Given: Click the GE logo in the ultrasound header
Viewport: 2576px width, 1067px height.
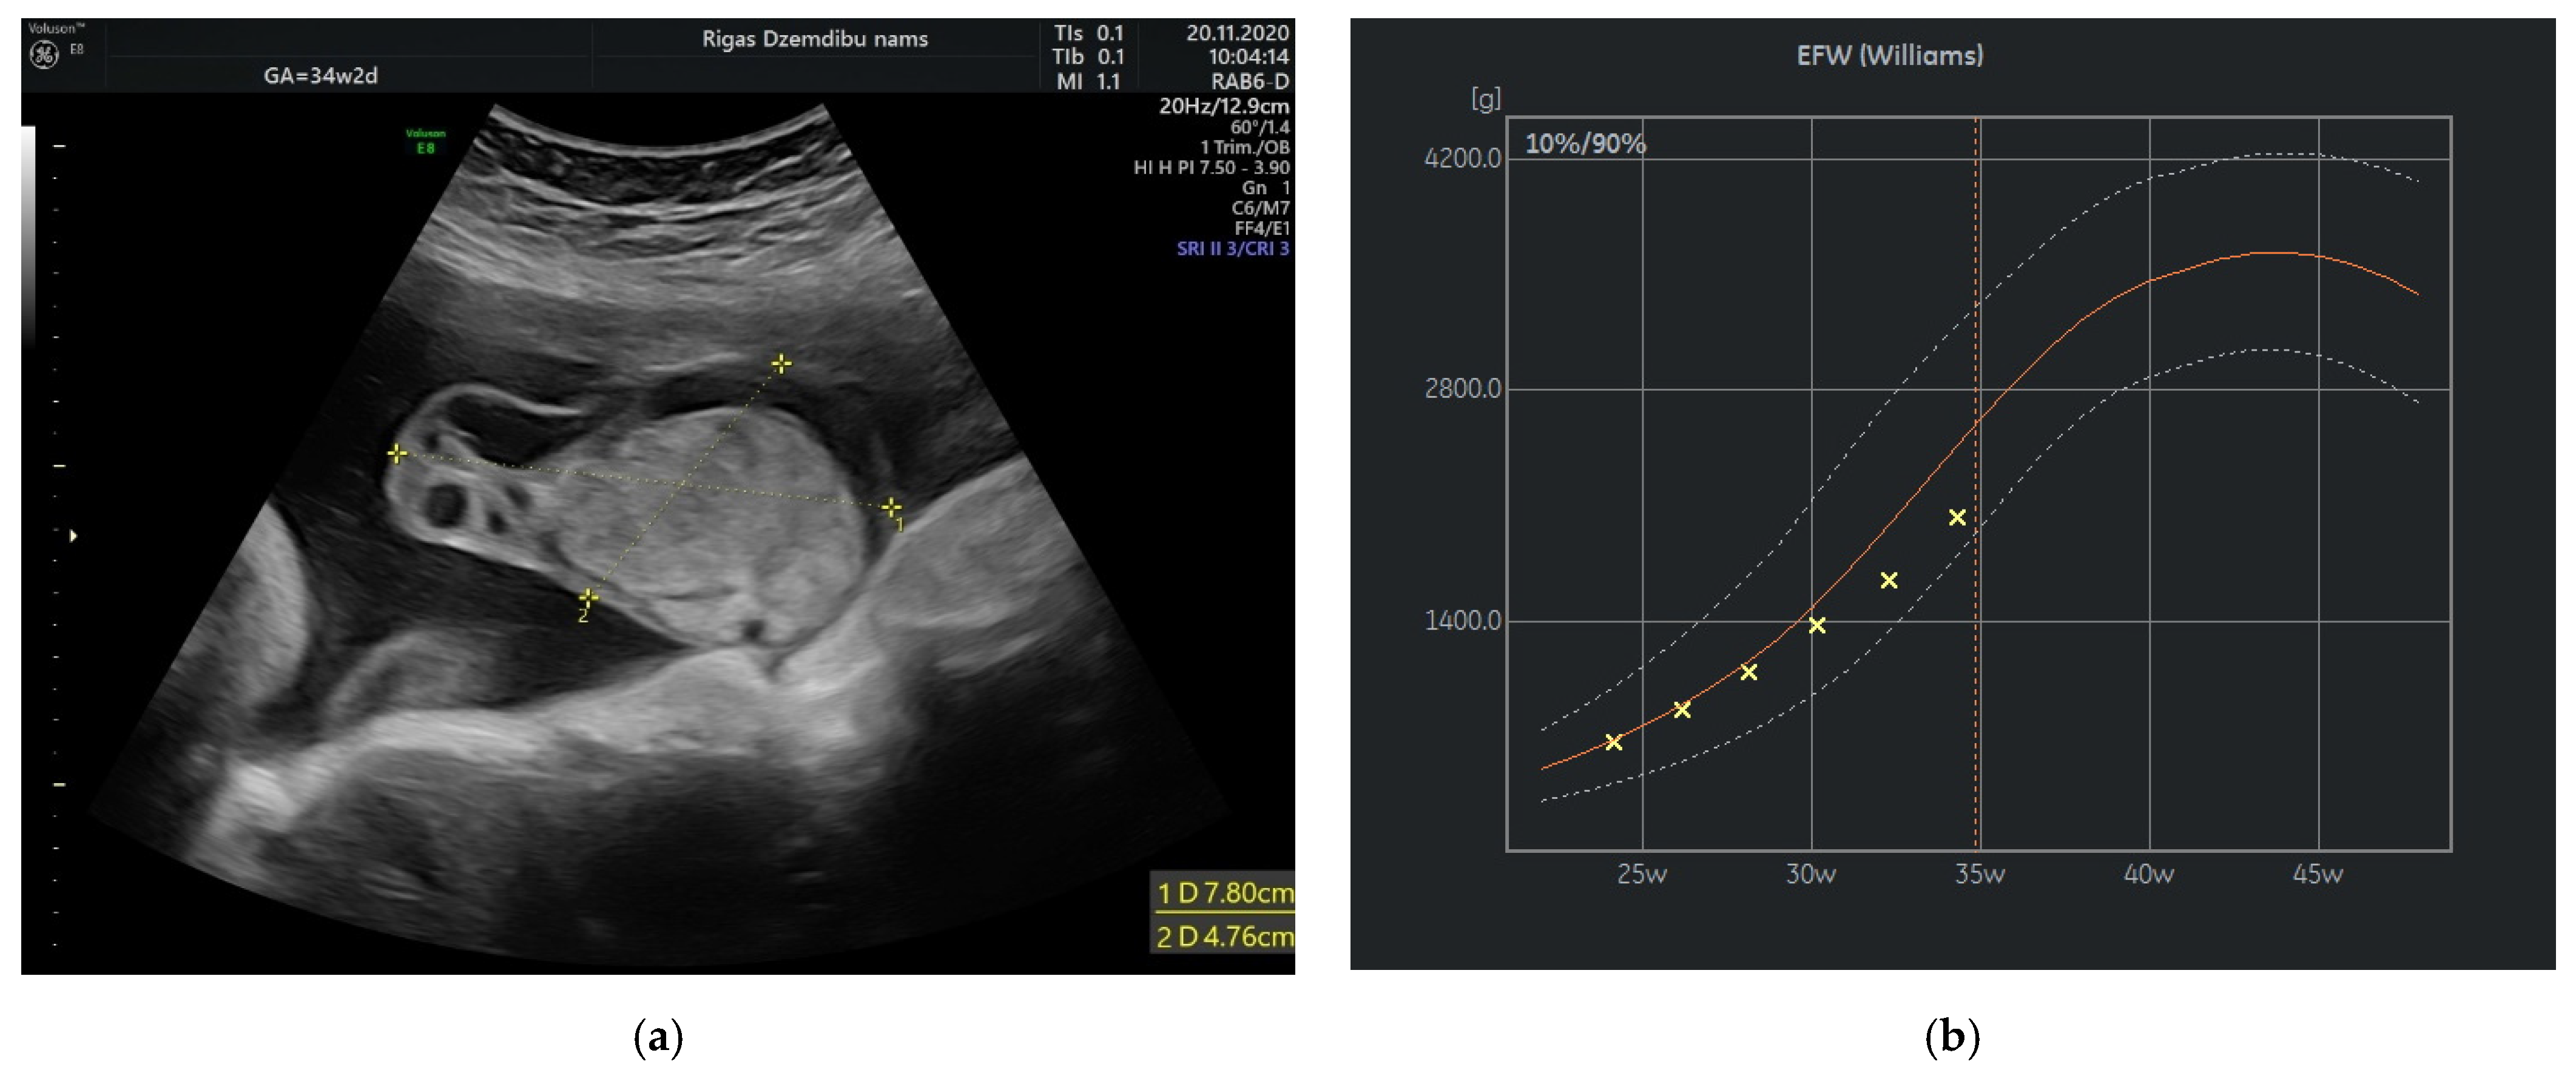Looking at the screenshot, I should (x=45, y=54).
